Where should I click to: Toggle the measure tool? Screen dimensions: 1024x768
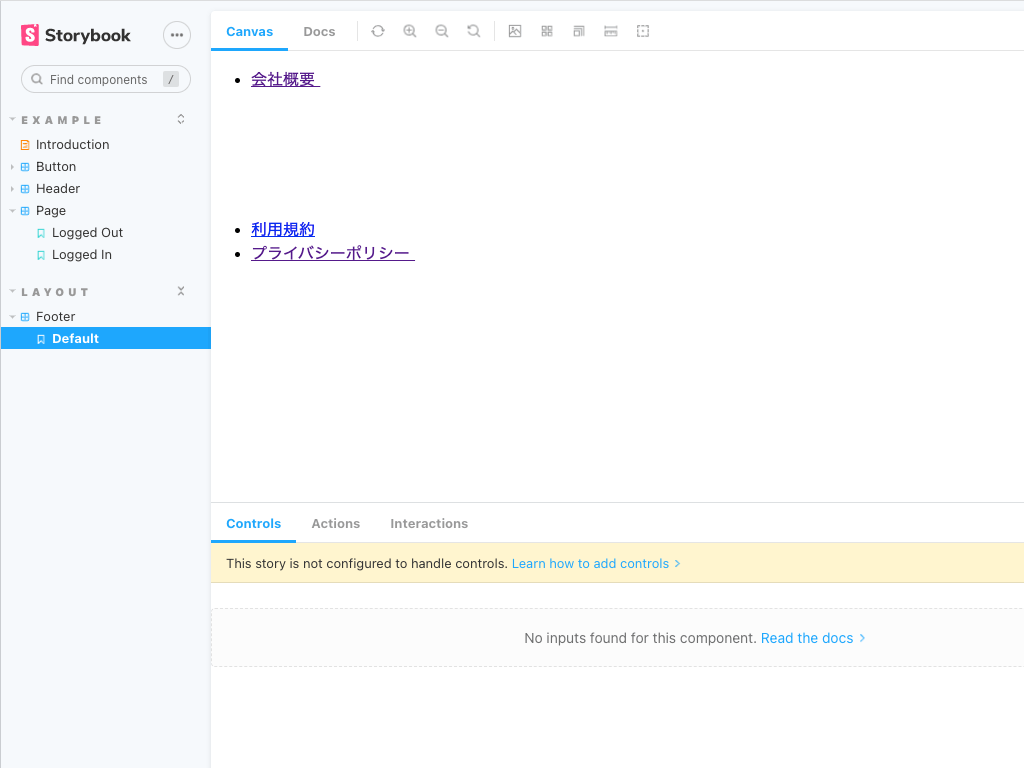pos(611,31)
